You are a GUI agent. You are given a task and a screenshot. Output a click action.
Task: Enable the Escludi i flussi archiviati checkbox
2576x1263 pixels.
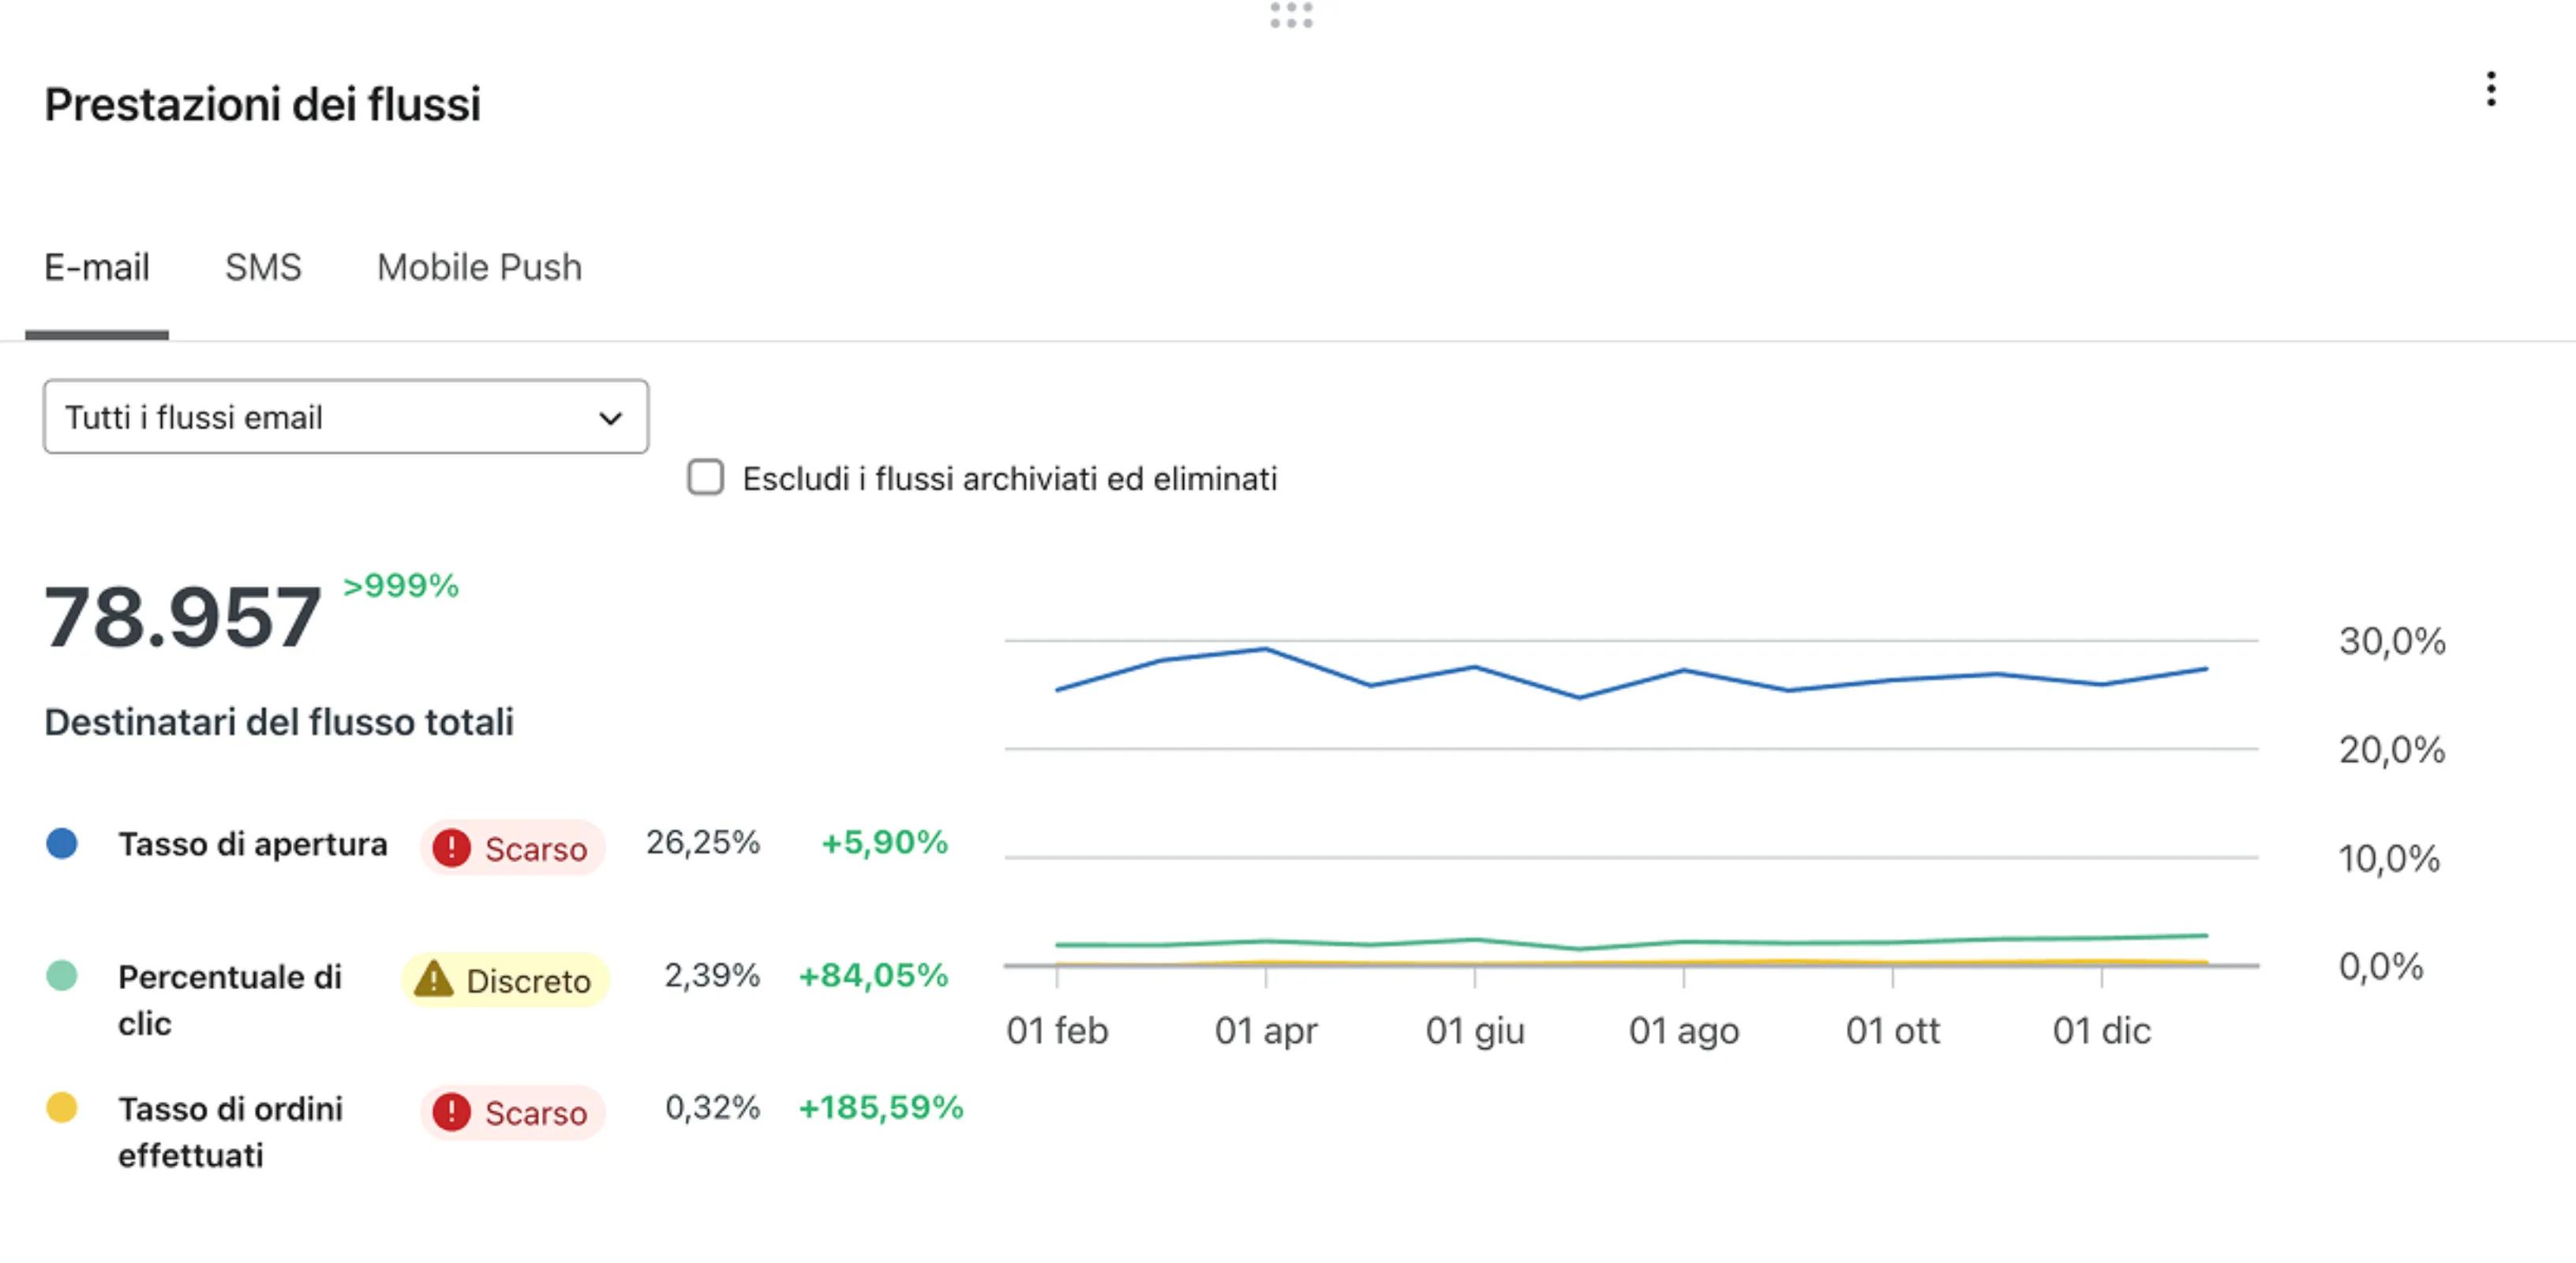click(x=705, y=480)
